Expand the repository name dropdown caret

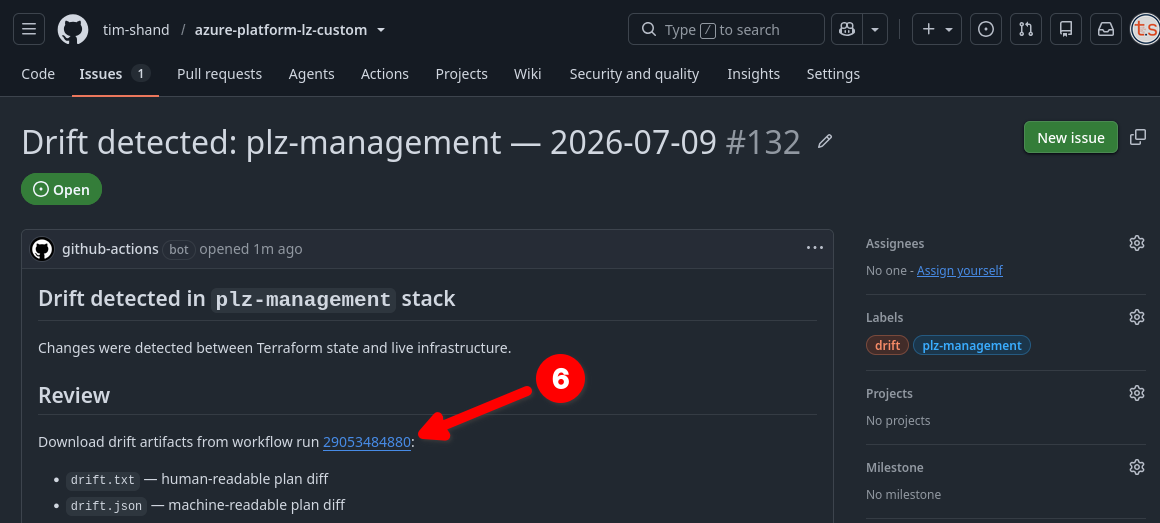click(x=381, y=30)
